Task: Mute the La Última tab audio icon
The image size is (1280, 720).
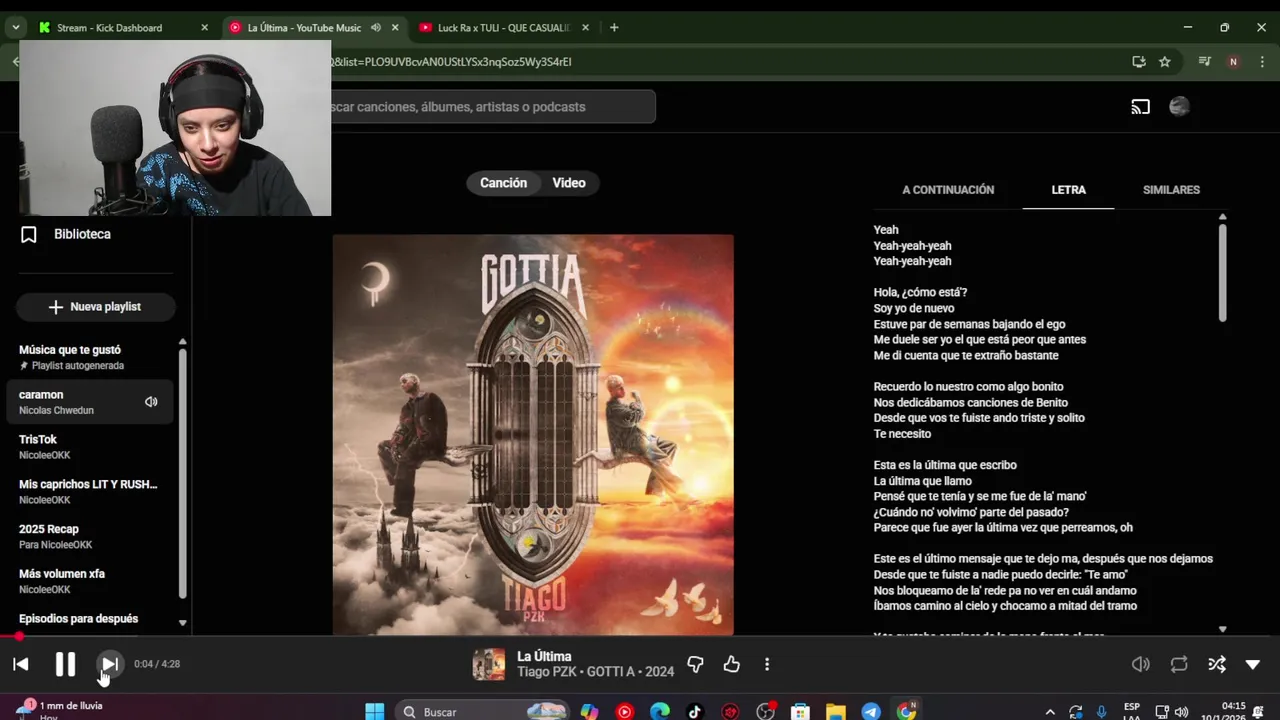Action: (x=376, y=28)
